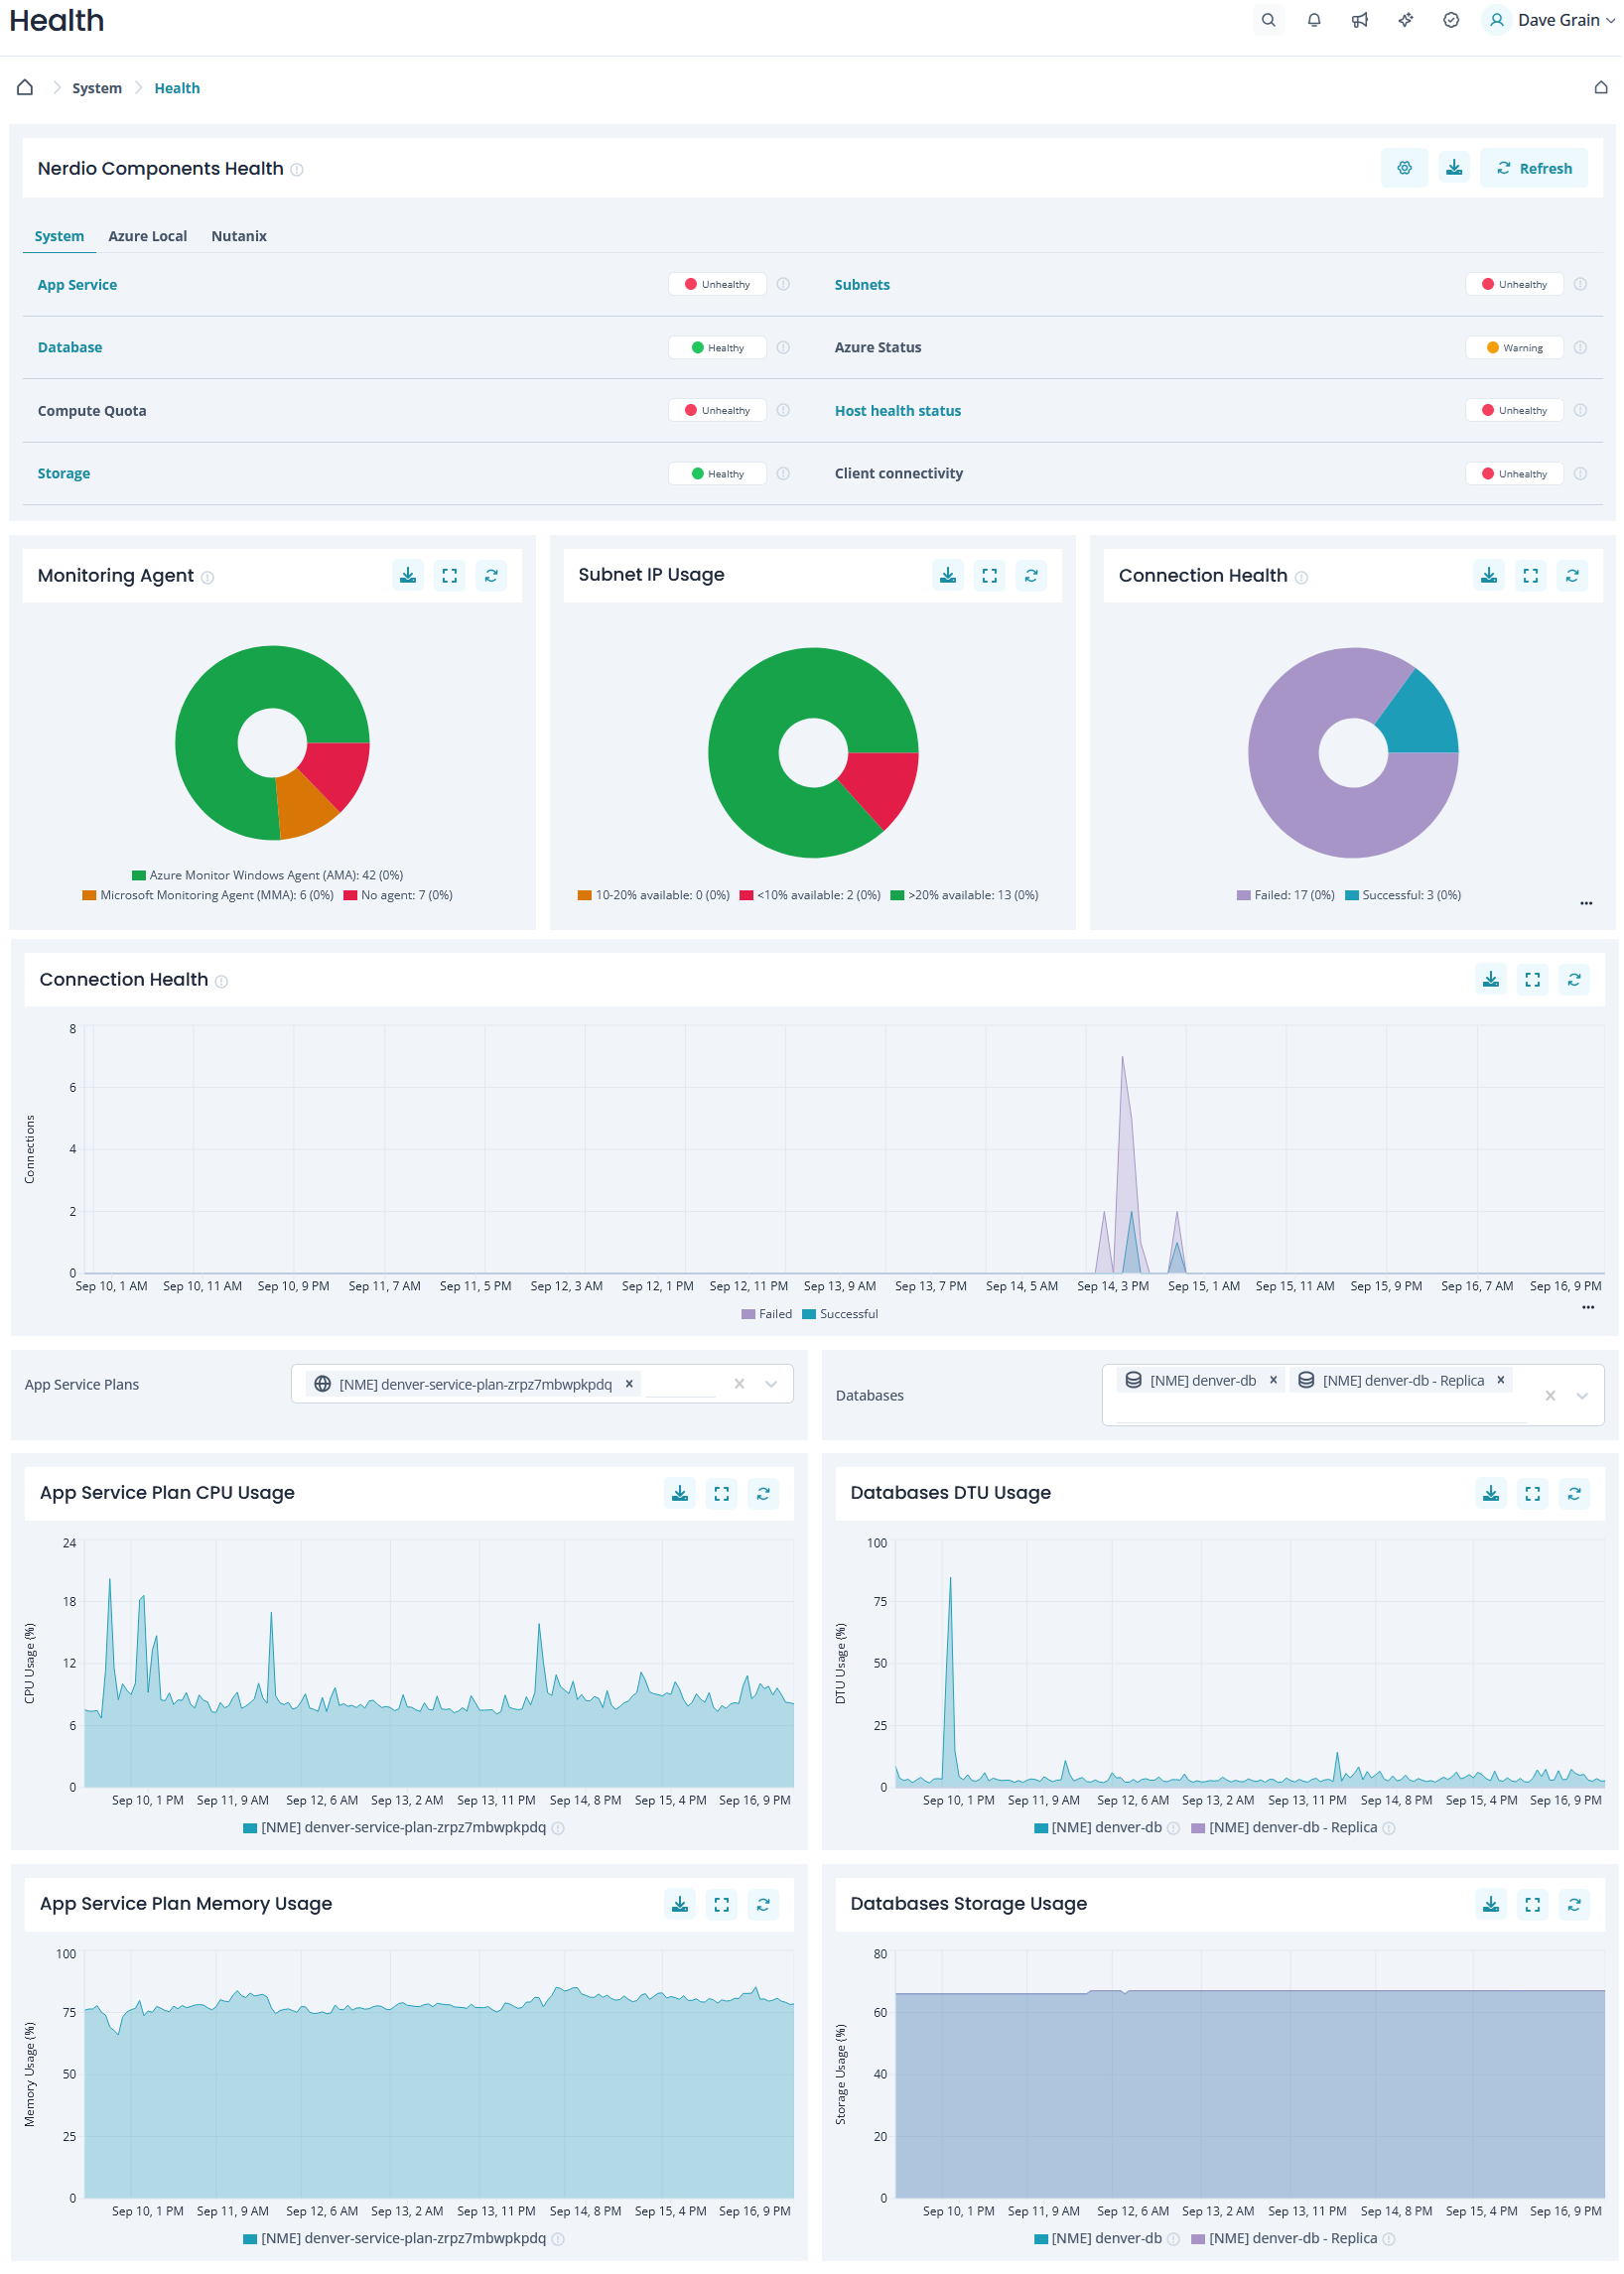This screenshot has height=2274, width=1624.
Task: Toggle Failed series in Connection Health timeline legend
Action: (767, 1315)
